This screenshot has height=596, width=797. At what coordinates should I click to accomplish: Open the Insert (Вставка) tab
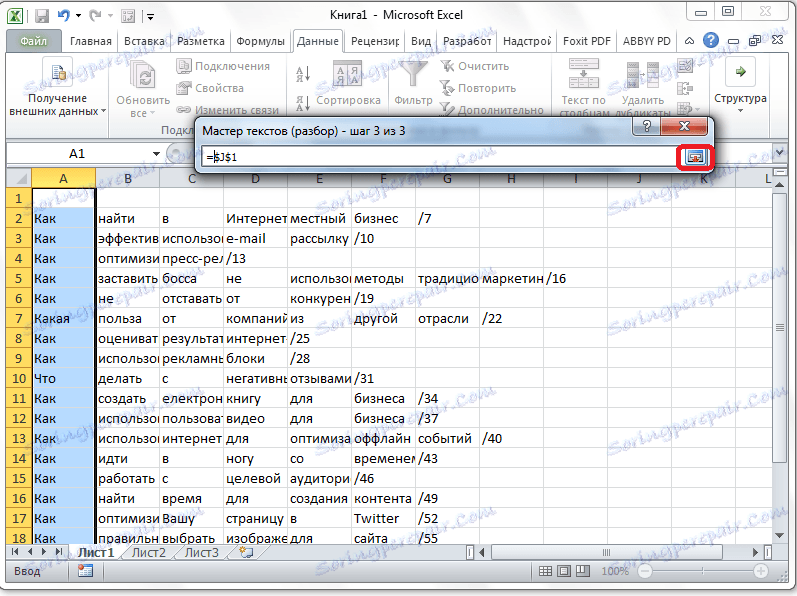point(144,41)
